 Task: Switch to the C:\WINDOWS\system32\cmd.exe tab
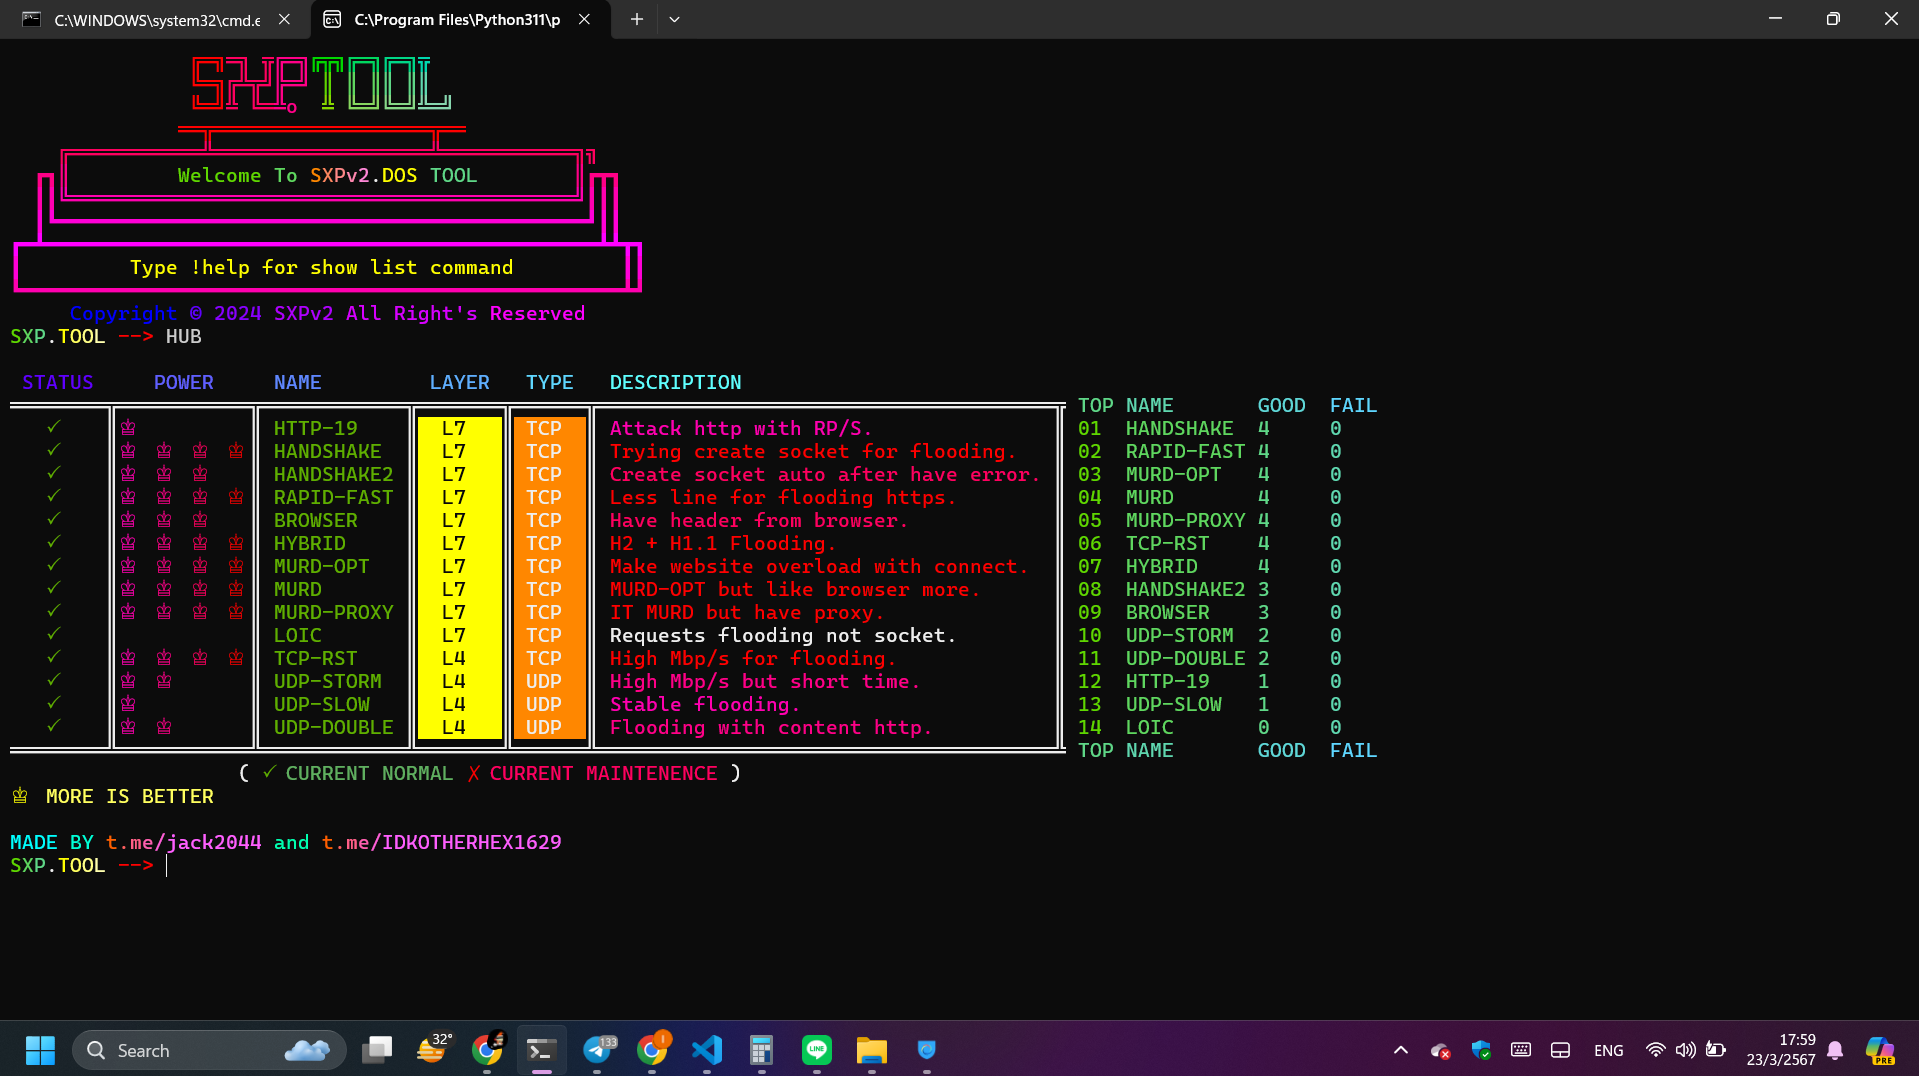pyautogui.click(x=155, y=19)
